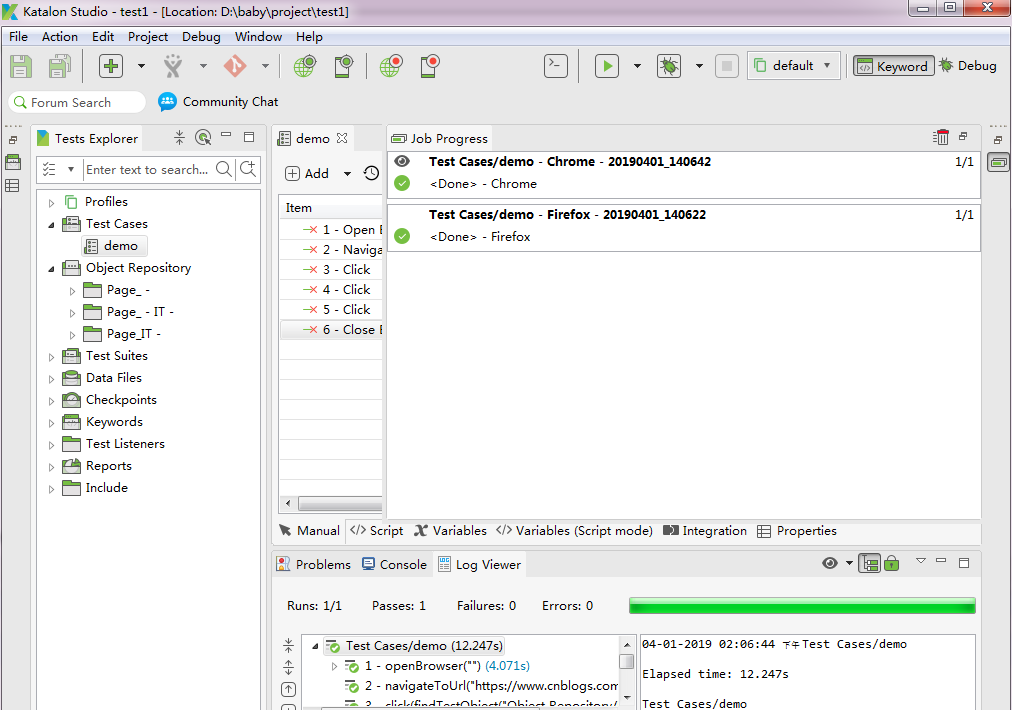Click Collapse All in Tests Explorer
Image resolution: width=1012 pixels, height=710 pixels.
click(179, 137)
